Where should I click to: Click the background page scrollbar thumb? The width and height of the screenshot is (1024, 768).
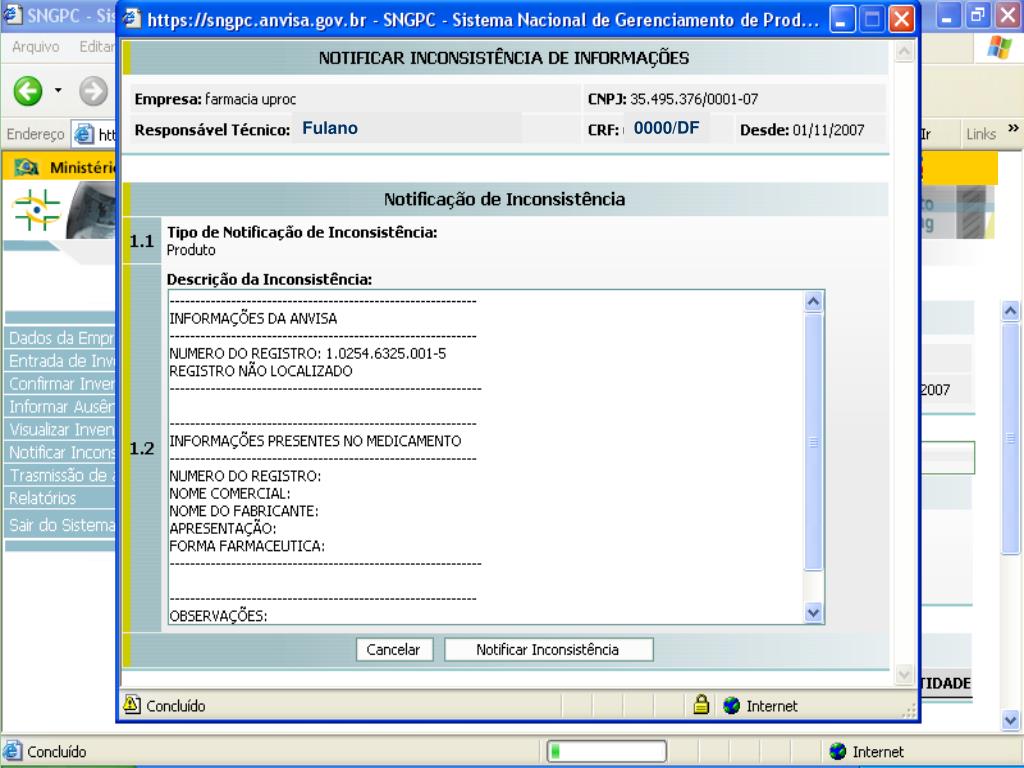pos(1010,439)
